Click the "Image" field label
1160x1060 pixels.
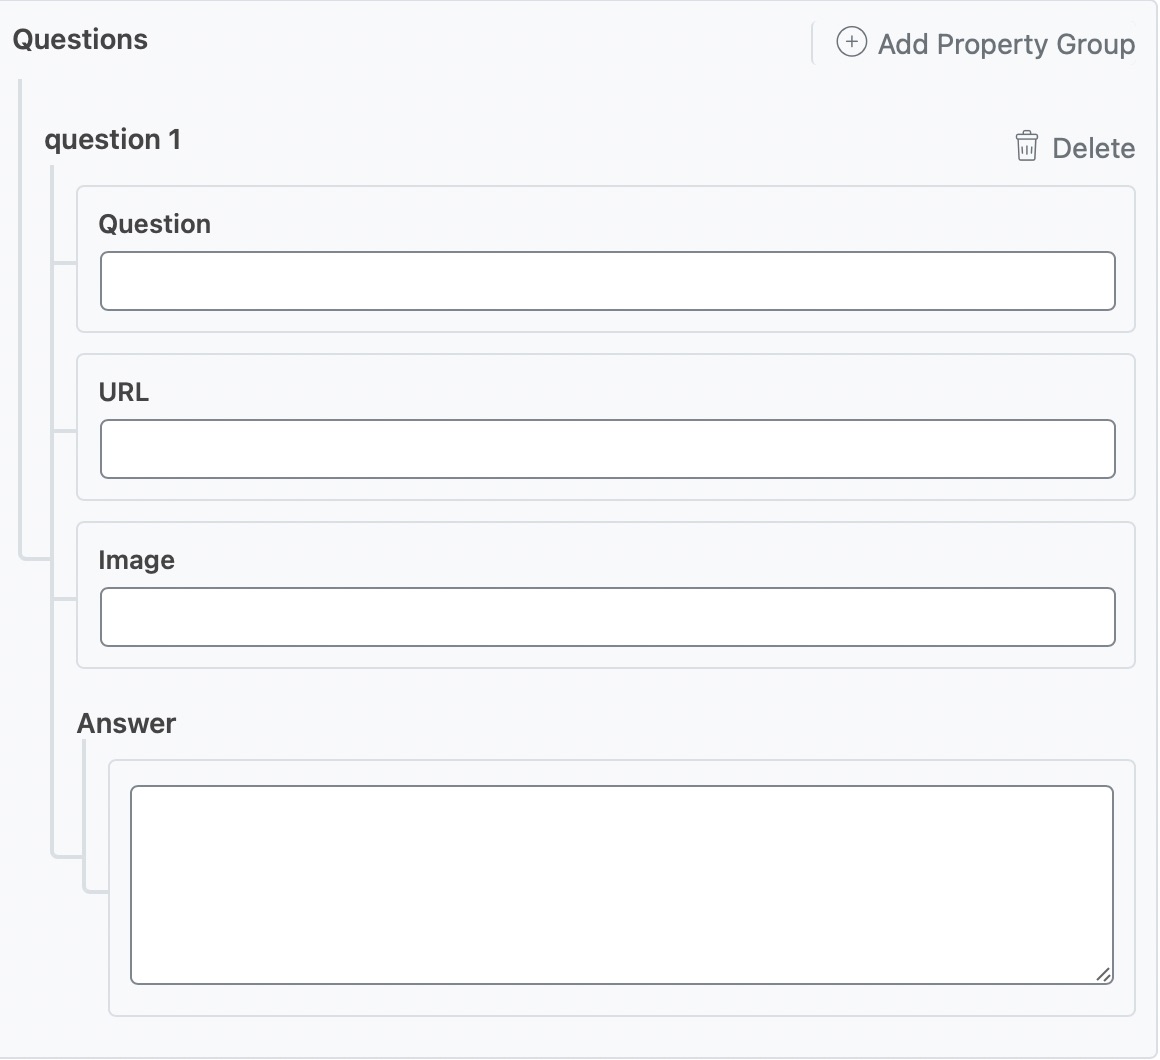pos(137,561)
